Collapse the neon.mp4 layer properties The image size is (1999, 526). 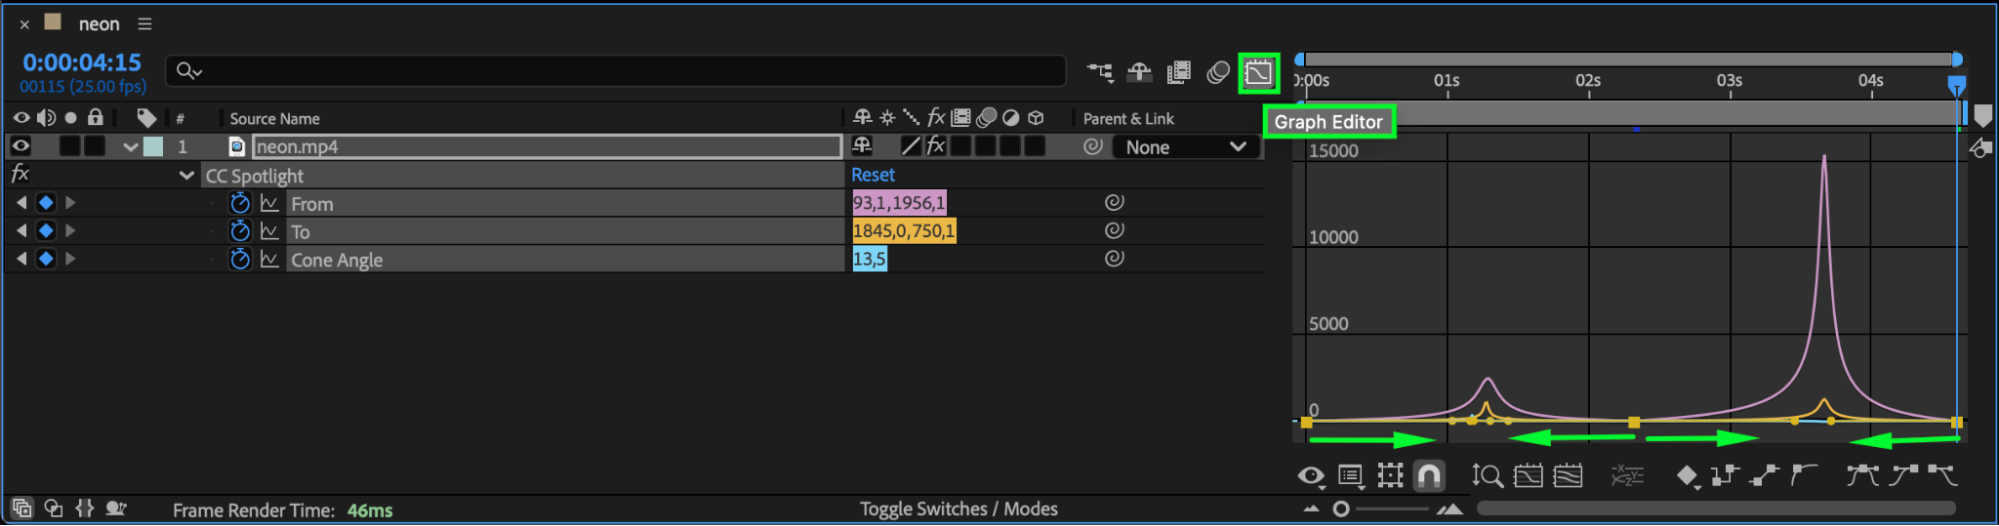click(130, 147)
